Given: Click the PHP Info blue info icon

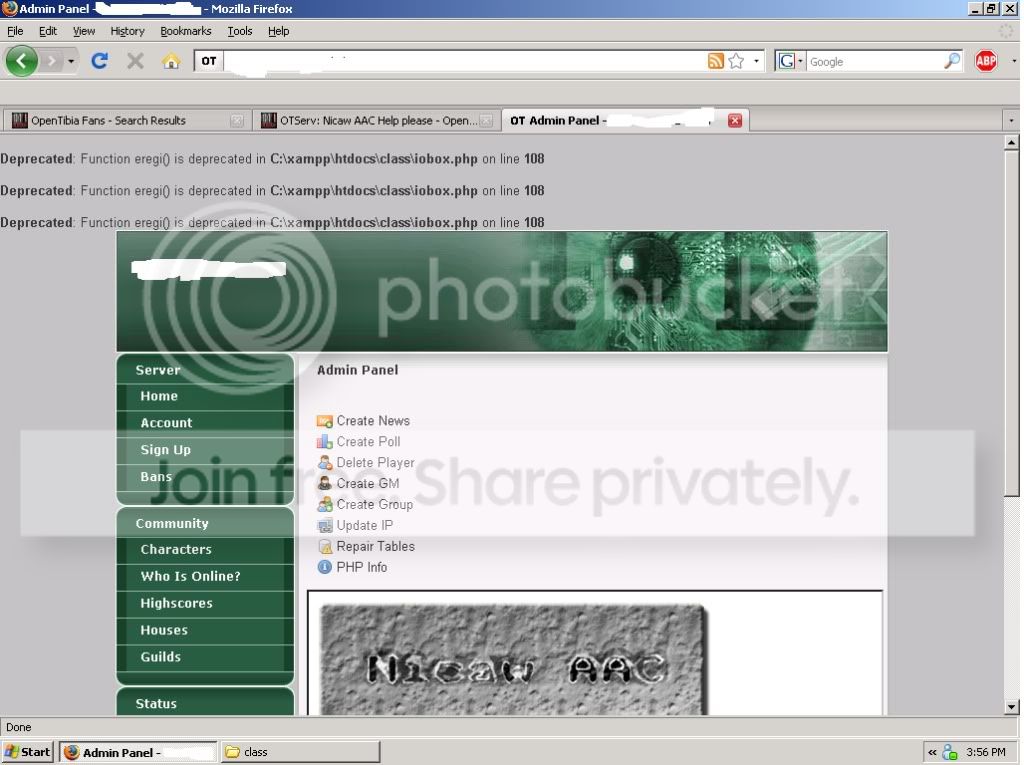Looking at the screenshot, I should pyautogui.click(x=325, y=567).
